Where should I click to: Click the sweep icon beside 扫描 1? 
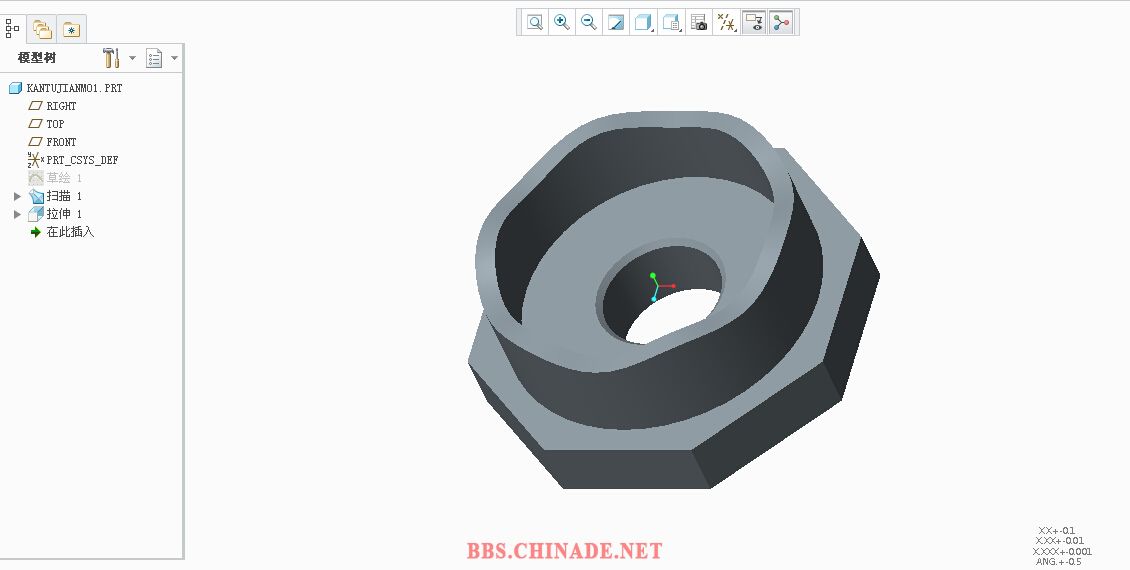click(36, 196)
